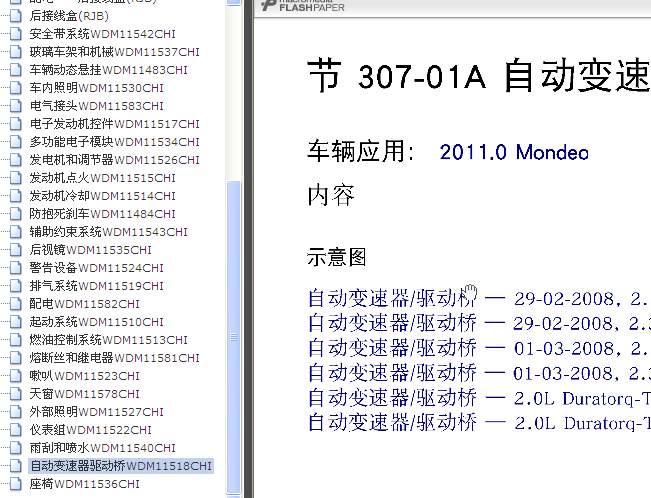Click page icon beside 多功能电子模块WDM11534CHI

click(16, 142)
